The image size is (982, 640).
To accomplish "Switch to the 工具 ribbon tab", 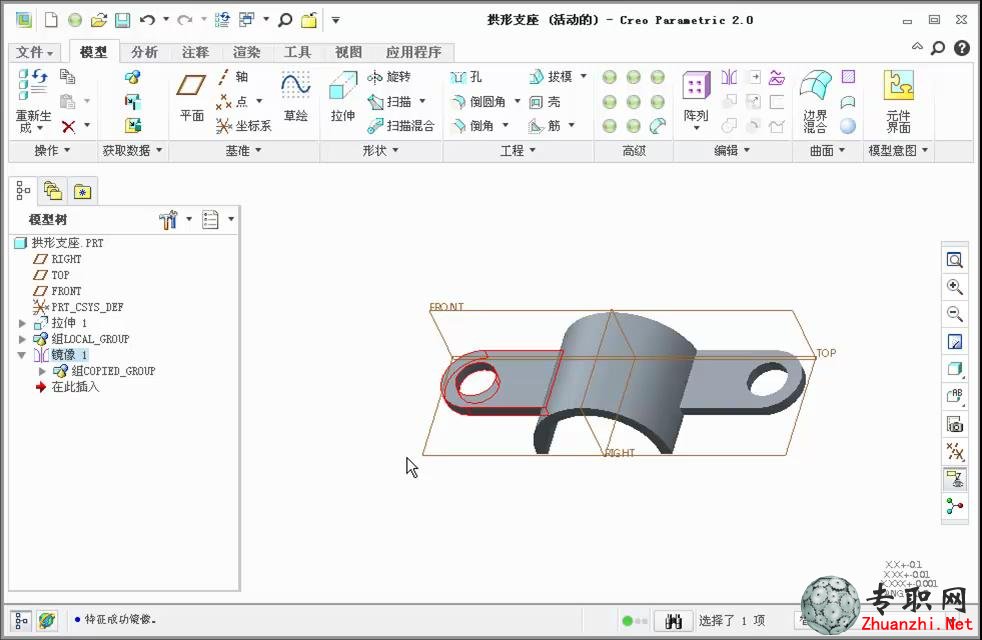I will 297,52.
